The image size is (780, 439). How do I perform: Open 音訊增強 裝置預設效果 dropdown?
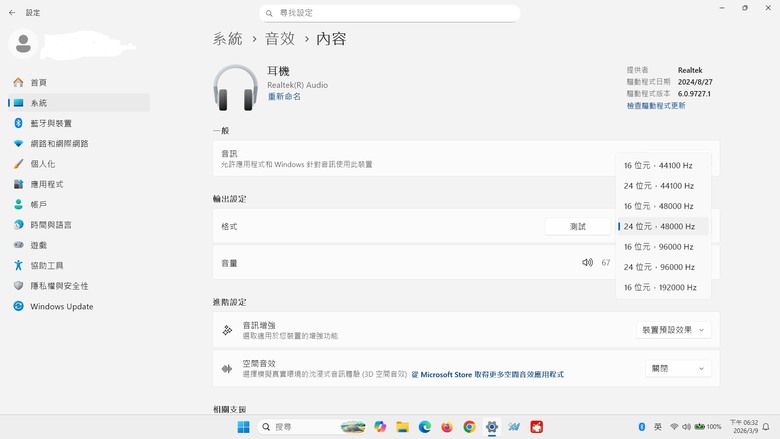[674, 330]
